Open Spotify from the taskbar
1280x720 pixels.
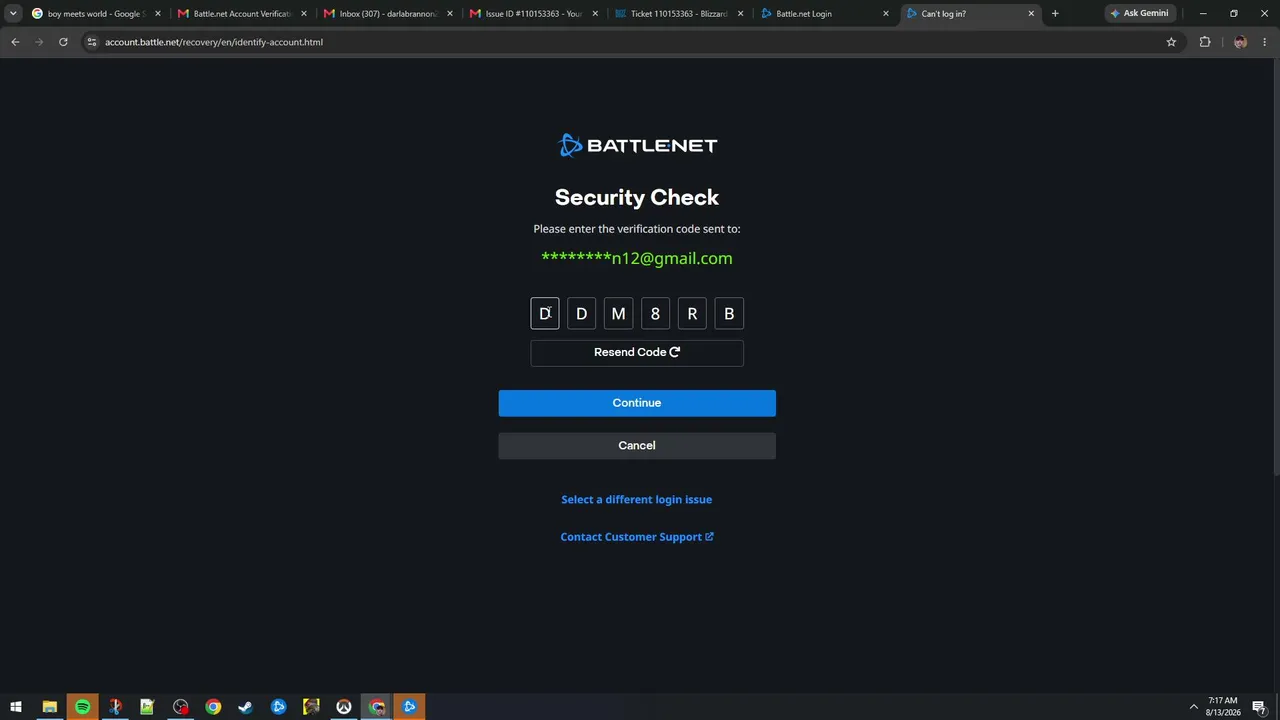click(x=82, y=707)
